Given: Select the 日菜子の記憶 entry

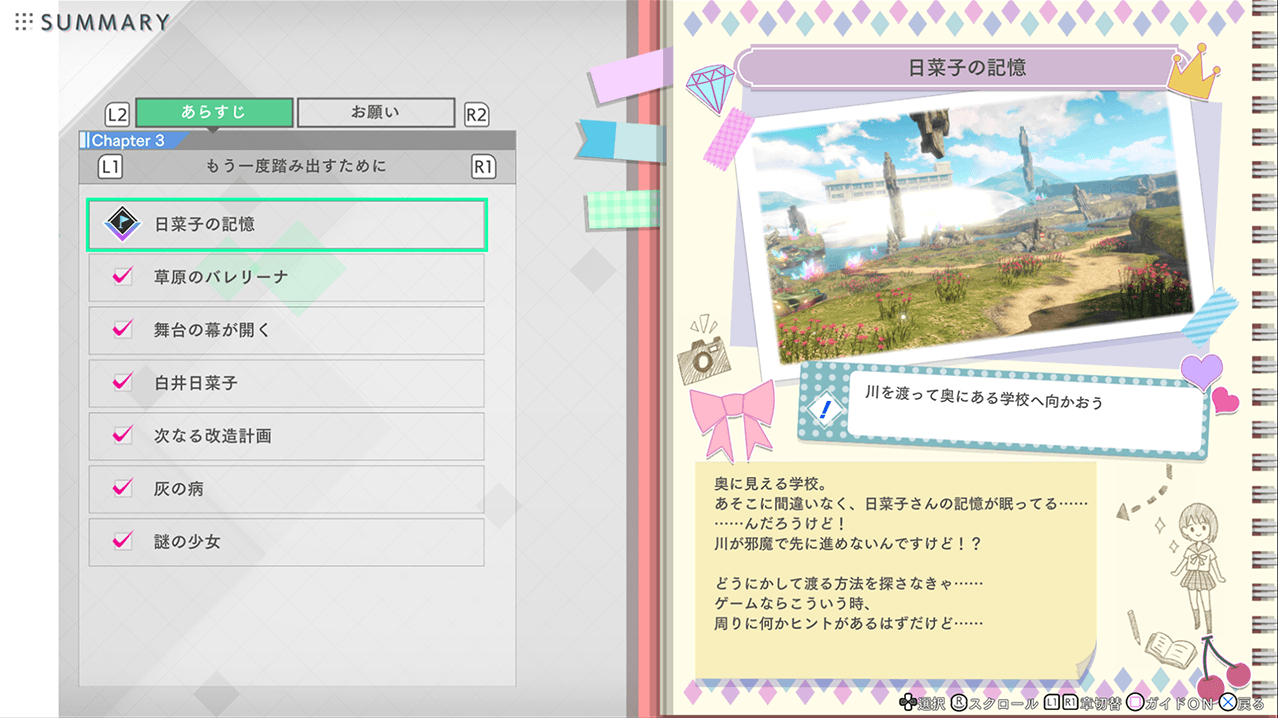Looking at the screenshot, I should [x=287, y=225].
